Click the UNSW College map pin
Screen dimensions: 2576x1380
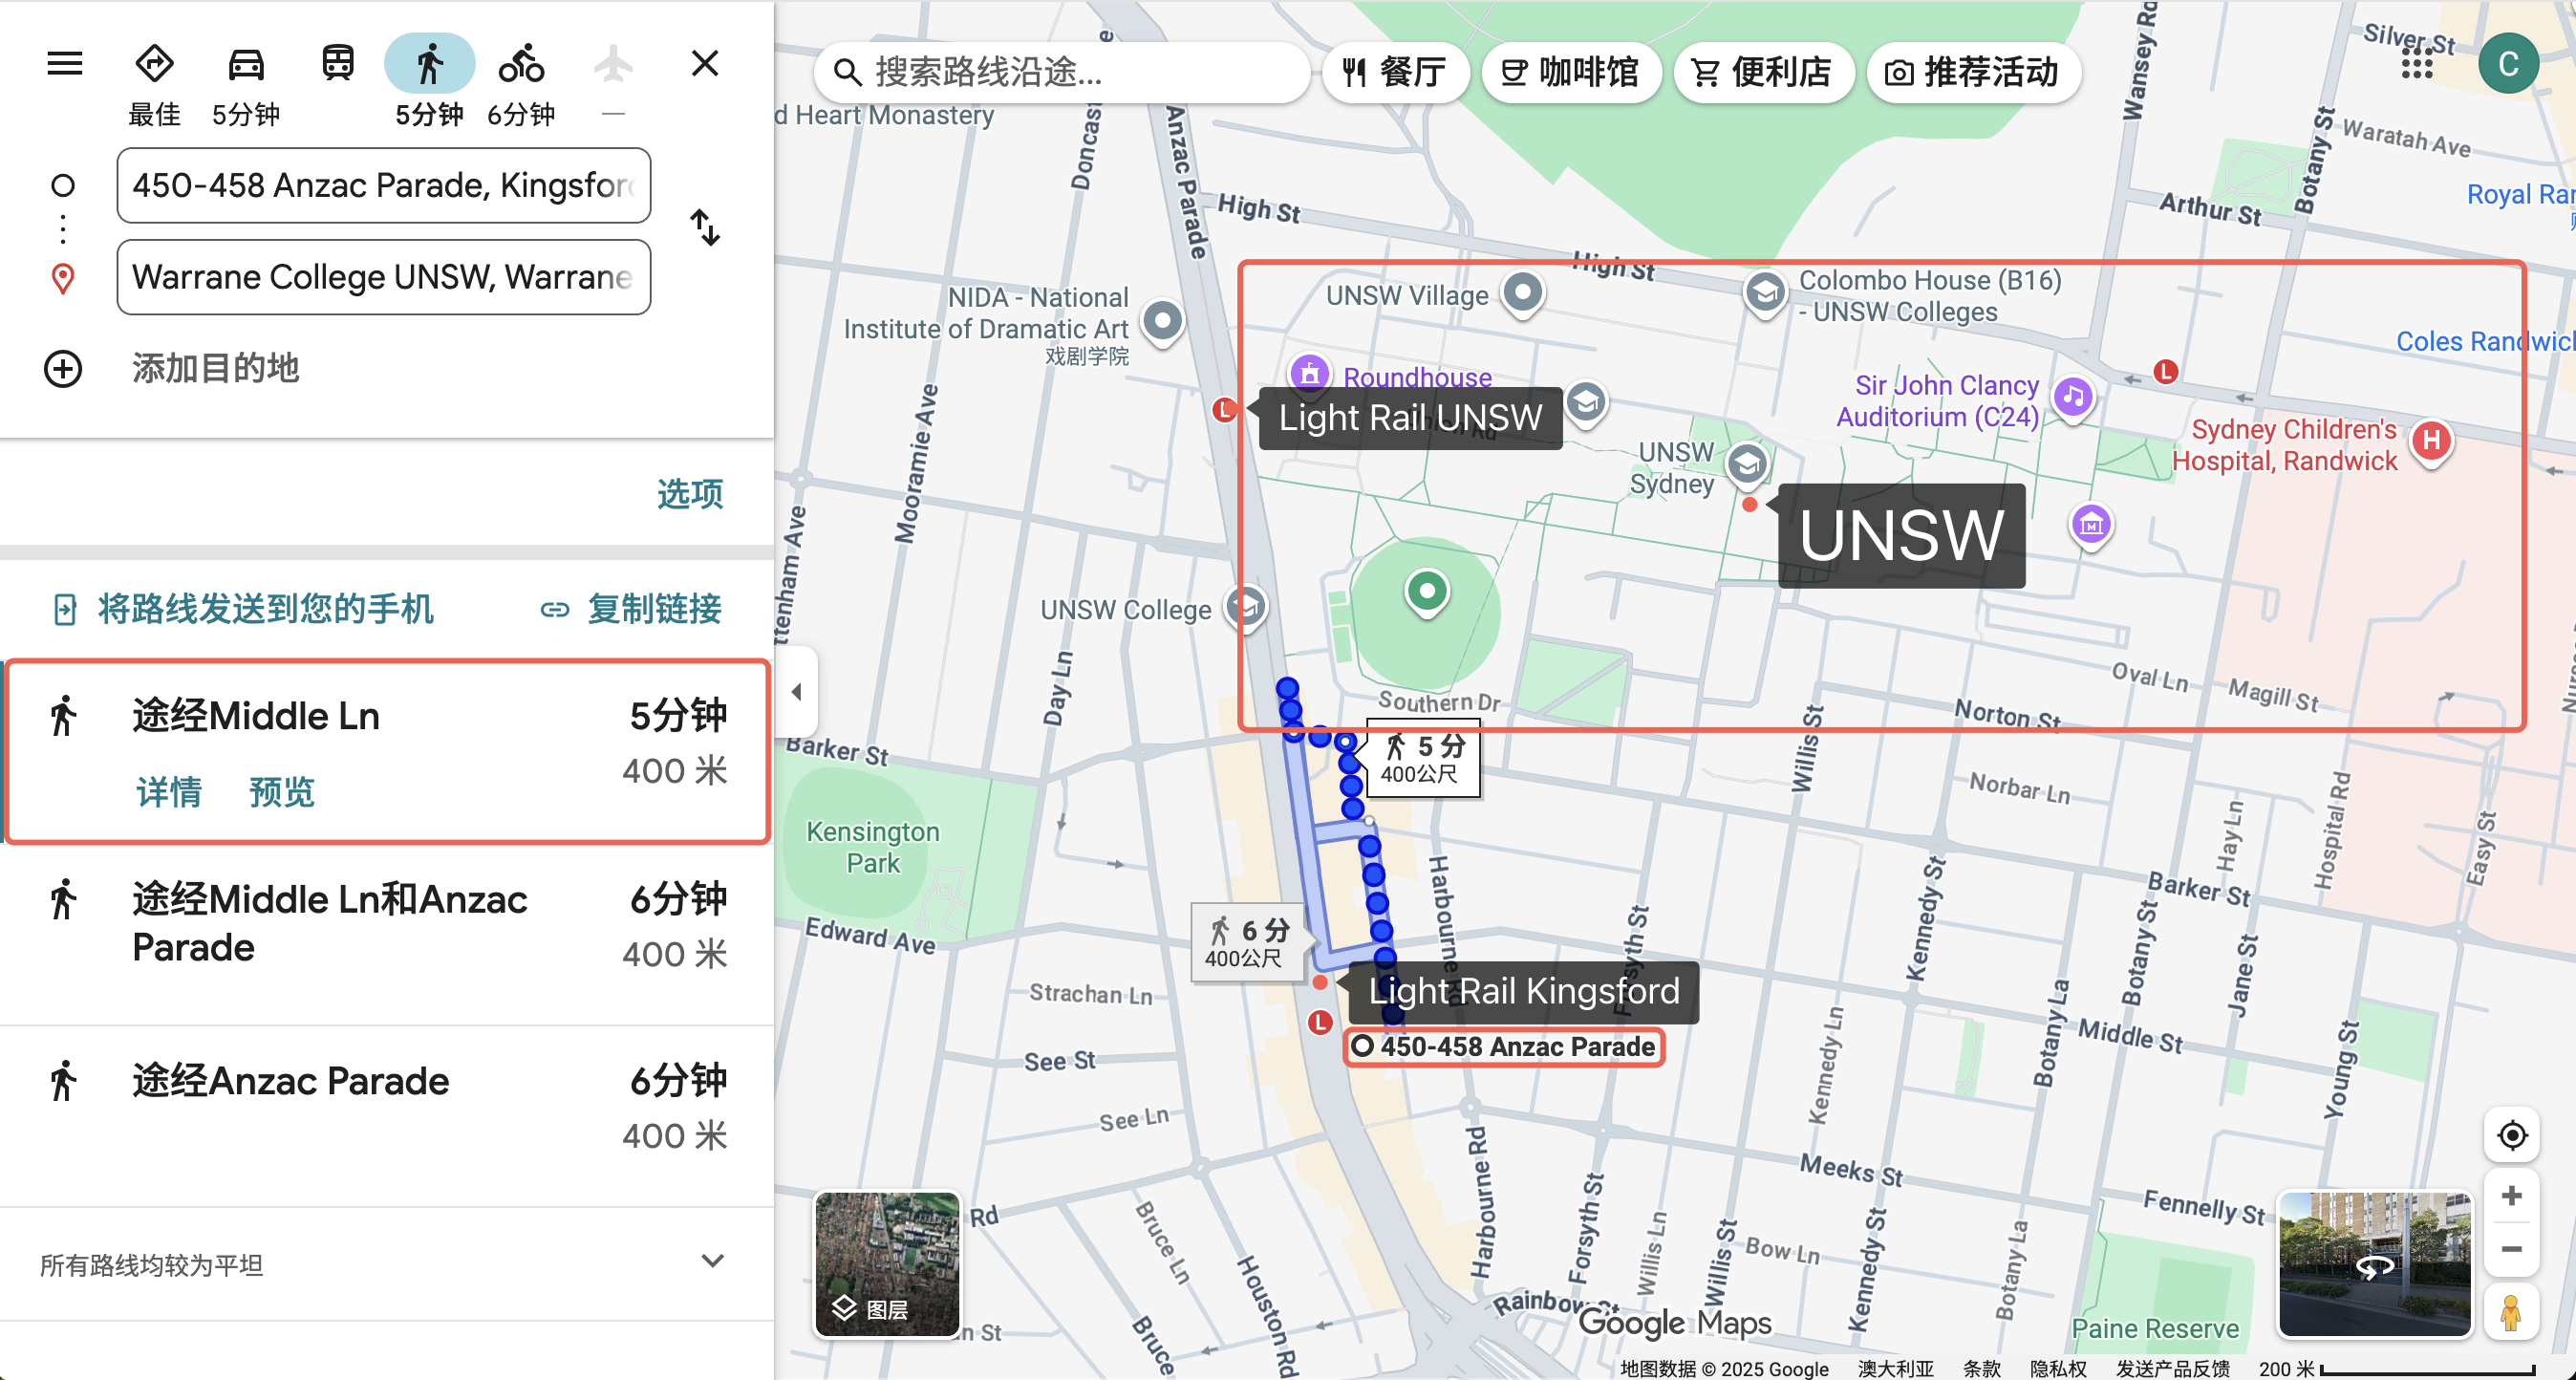tap(1246, 607)
